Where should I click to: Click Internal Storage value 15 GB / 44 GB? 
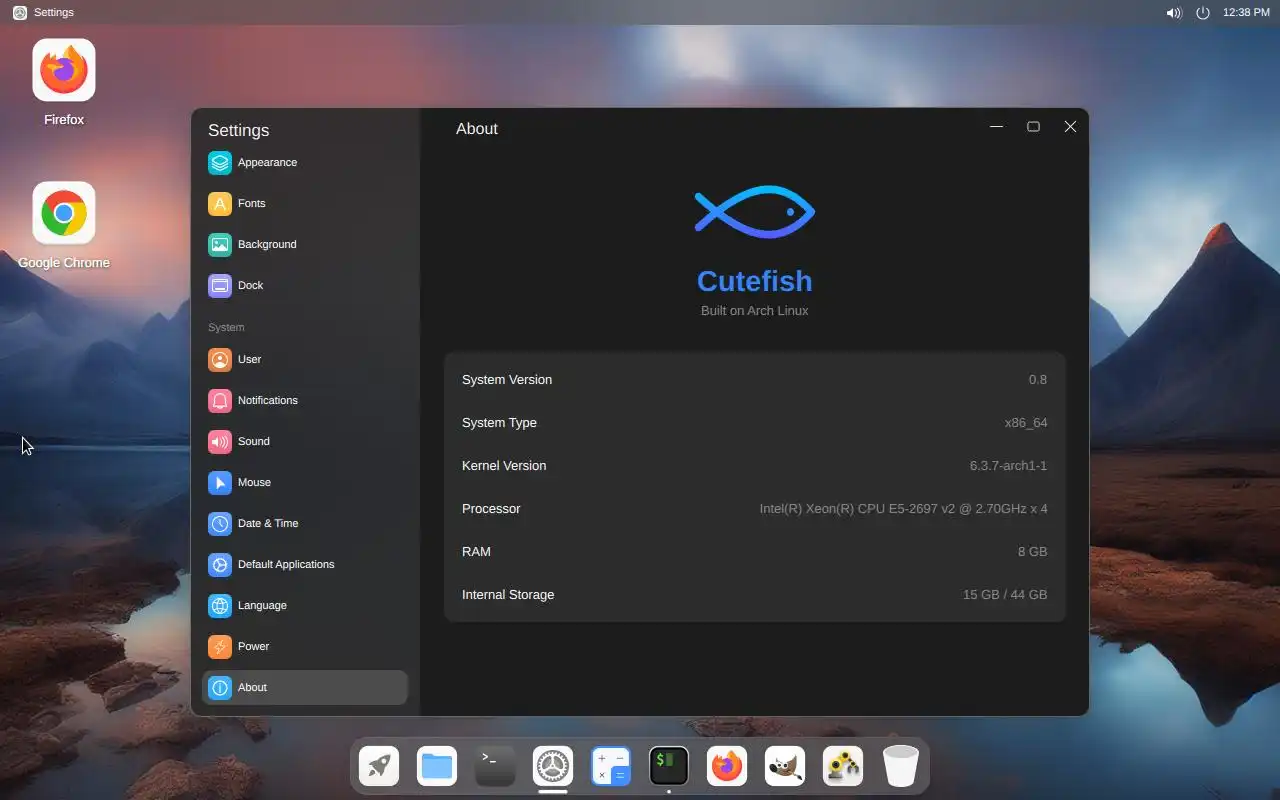1005,595
